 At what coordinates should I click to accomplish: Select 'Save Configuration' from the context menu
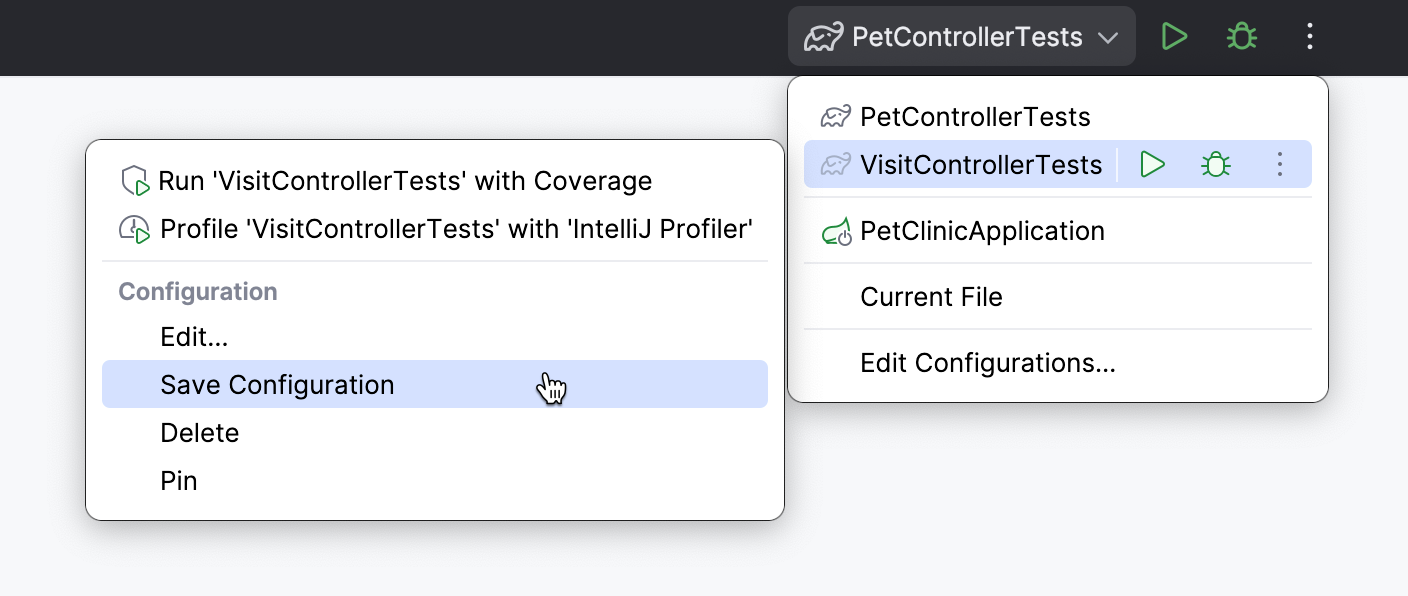point(276,384)
